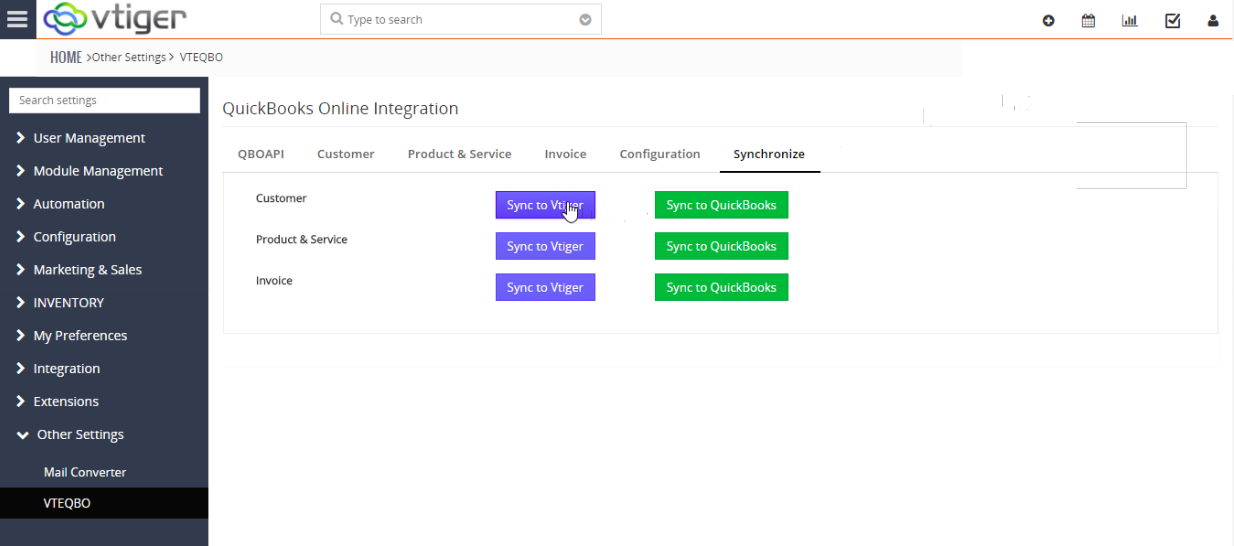1234x546 pixels.
Task: Sync Product & Service to QuickBooks
Action: pos(721,246)
